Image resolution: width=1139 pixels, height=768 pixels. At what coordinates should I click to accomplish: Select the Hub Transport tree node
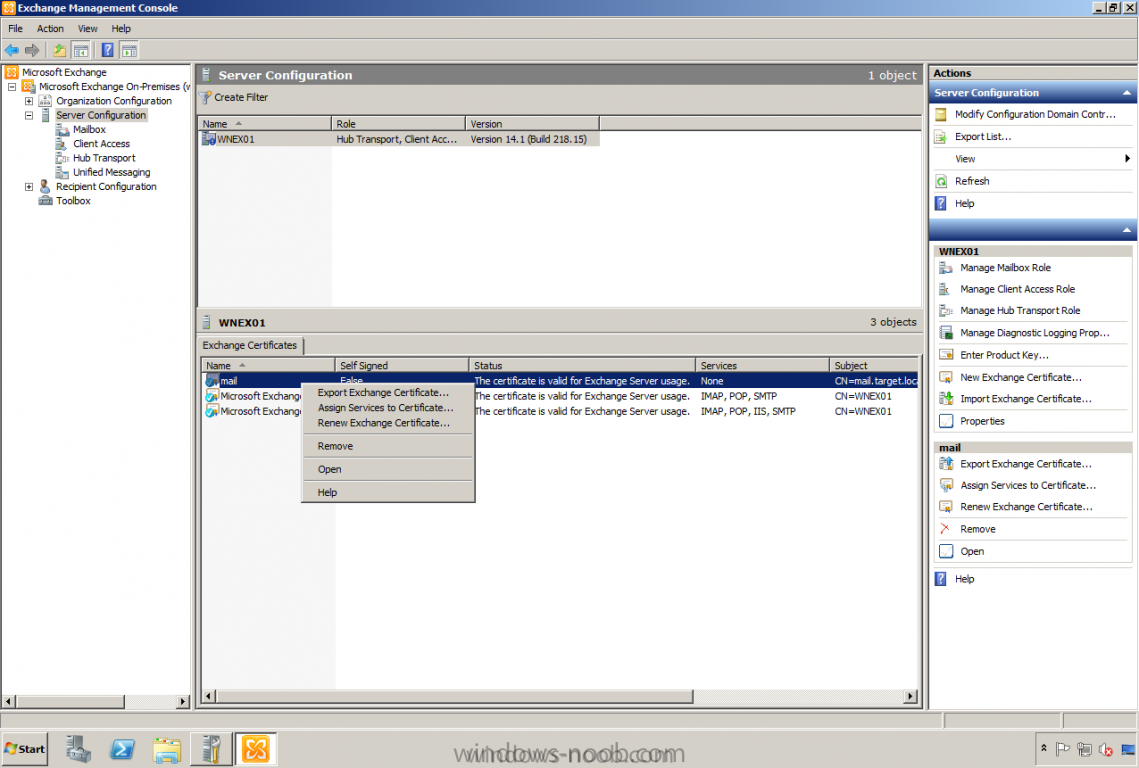pyautogui.click(x=104, y=158)
